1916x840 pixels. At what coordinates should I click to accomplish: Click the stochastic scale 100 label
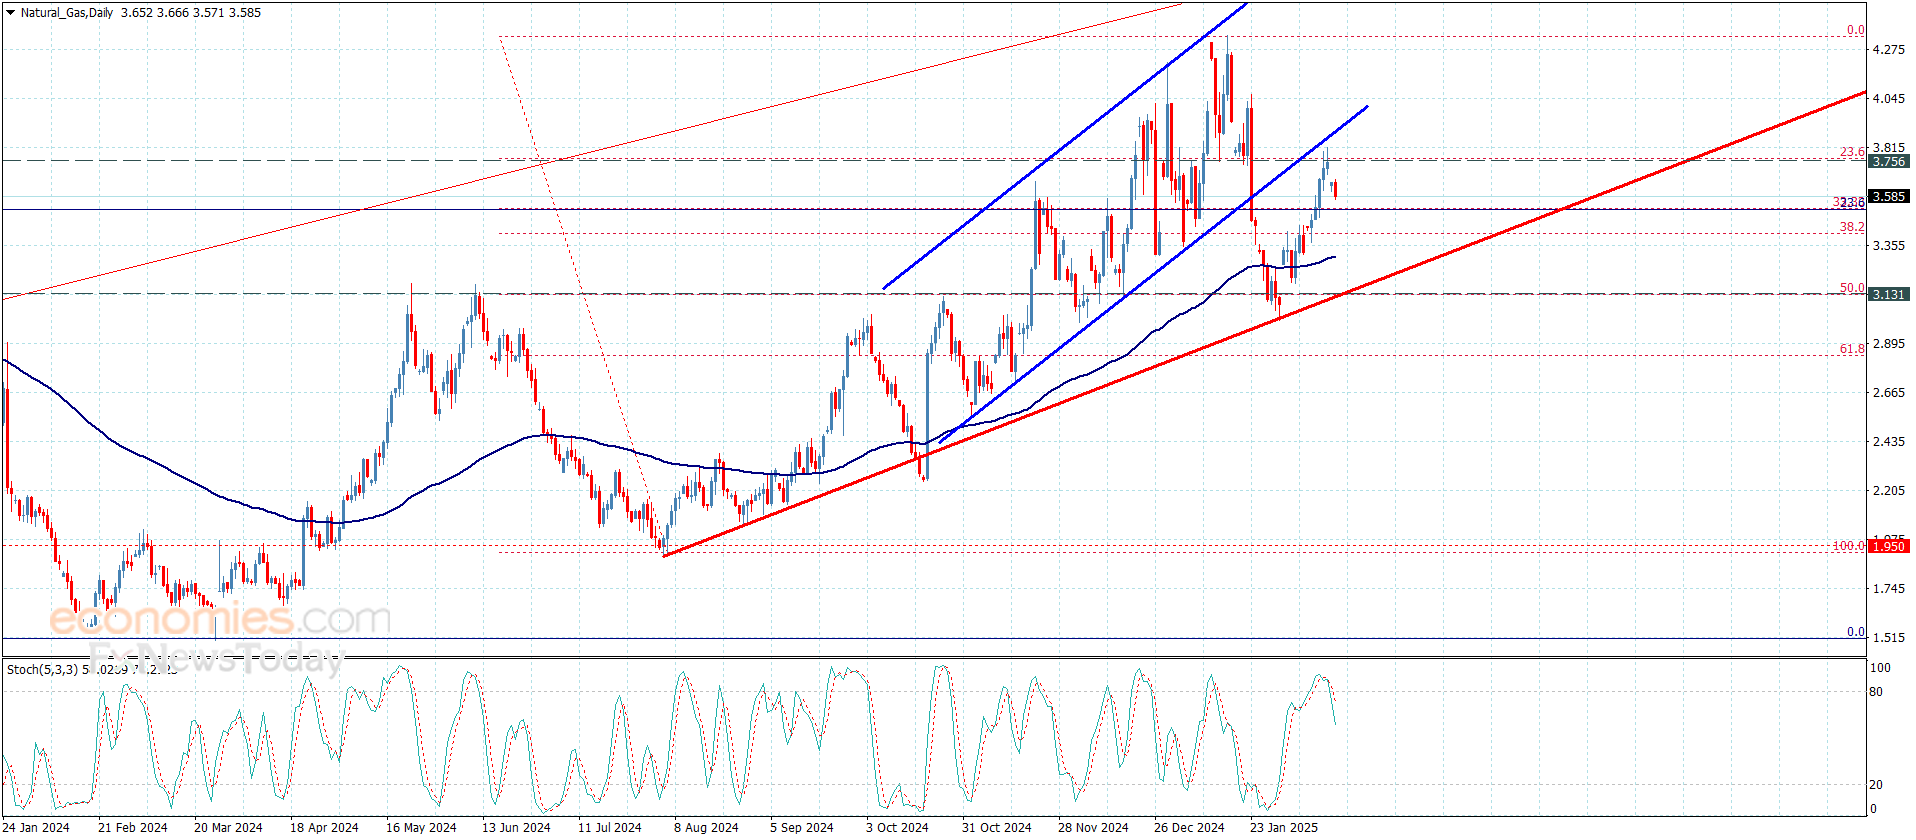(x=1880, y=668)
